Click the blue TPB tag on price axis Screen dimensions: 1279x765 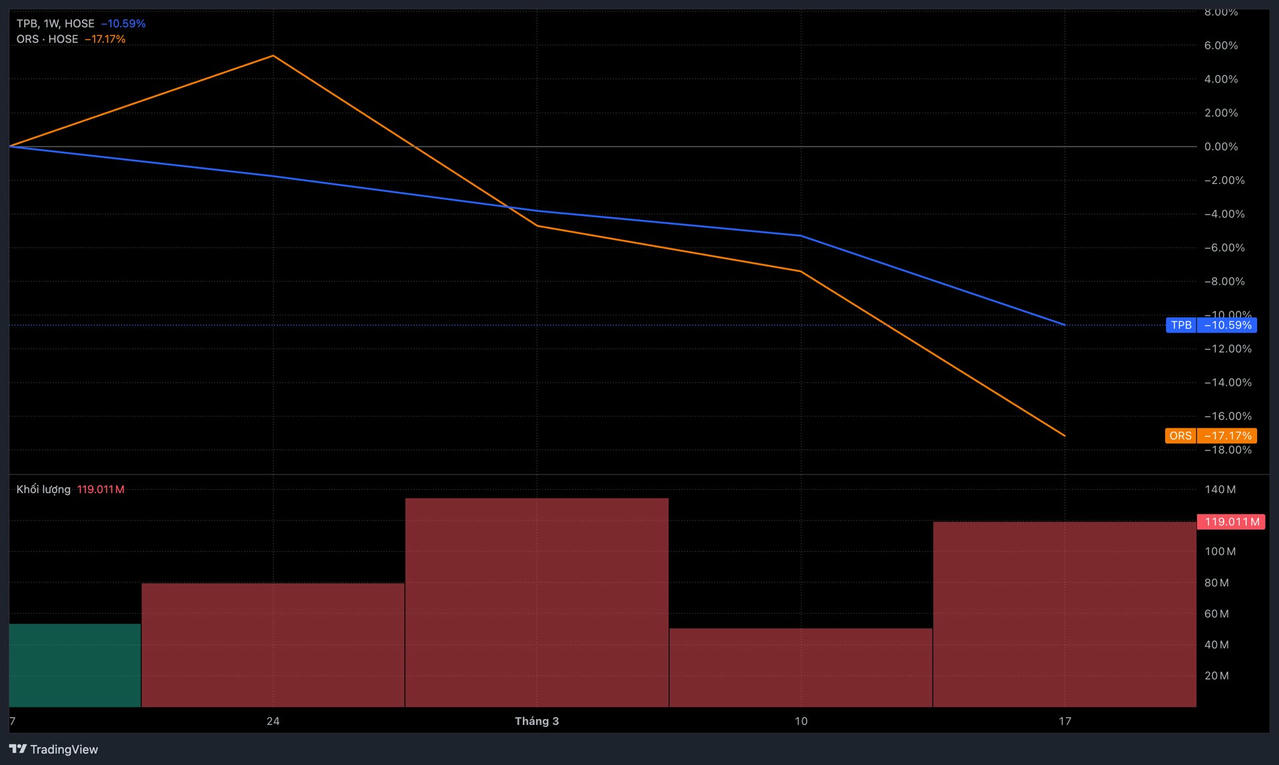1181,325
